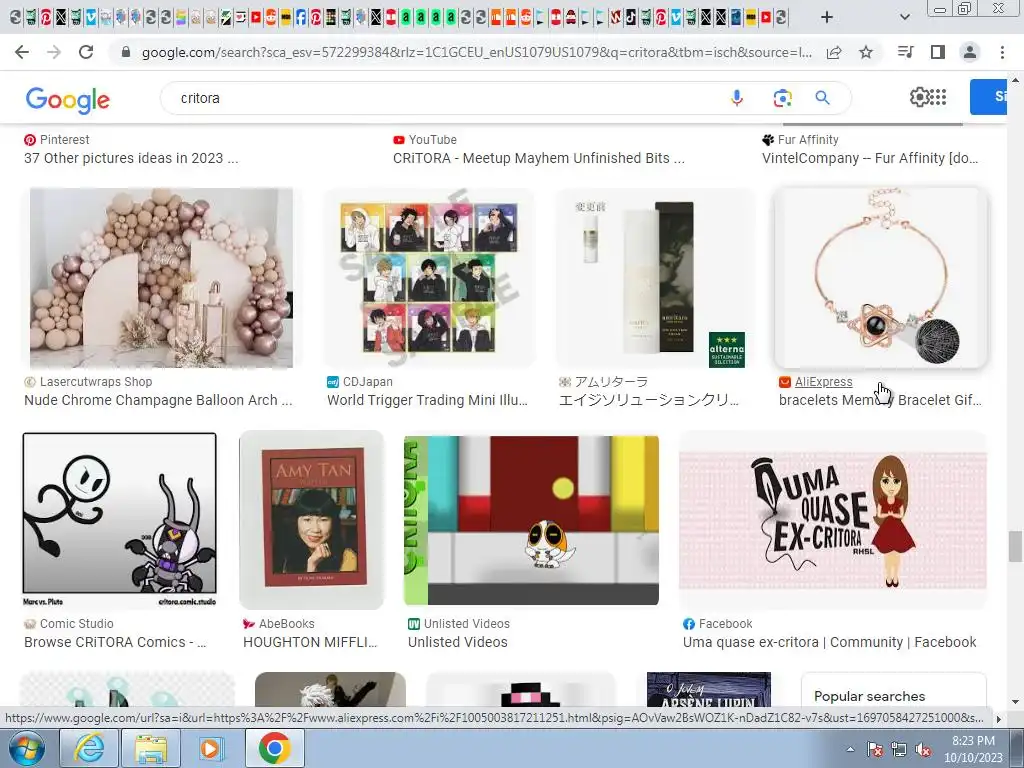Image resolution: width=1024 pixels, height=768 pixels.
Task: Open the Marc vs. Pluto comic image
Action: pyautogui.click(x=120, y=520)
